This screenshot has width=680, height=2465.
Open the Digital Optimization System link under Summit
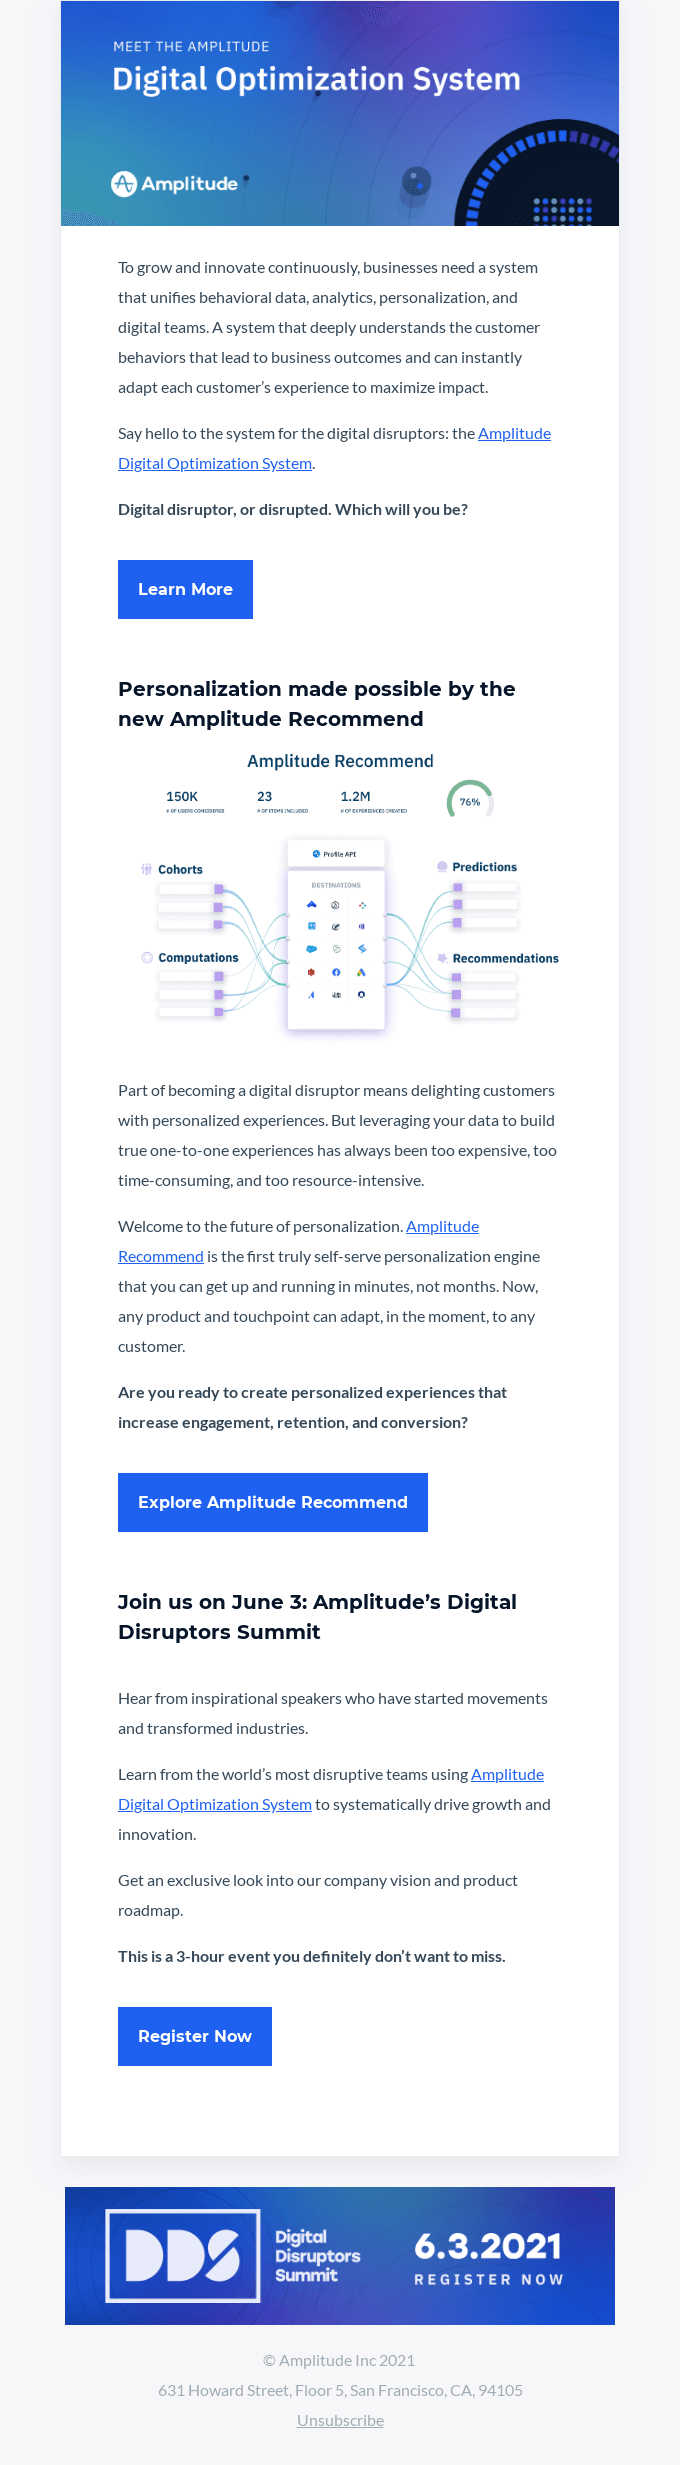(331, 1789)
